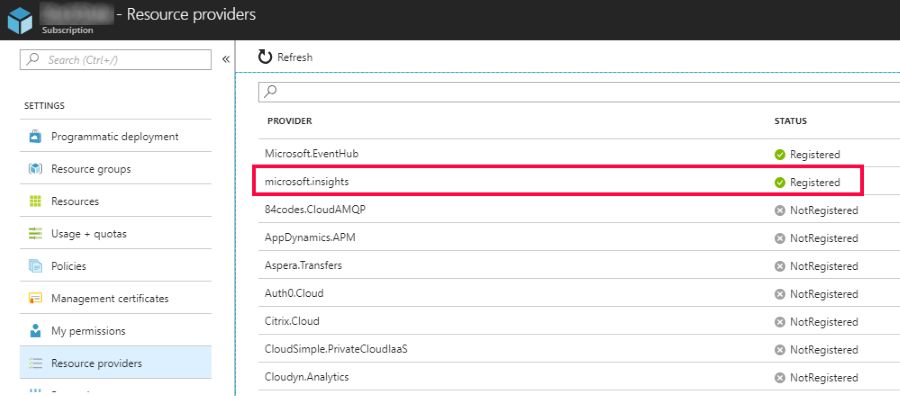Select the CloudSimple.PrivateCloudIaaS provider row
900x396 pixels.
pos(579,350)
